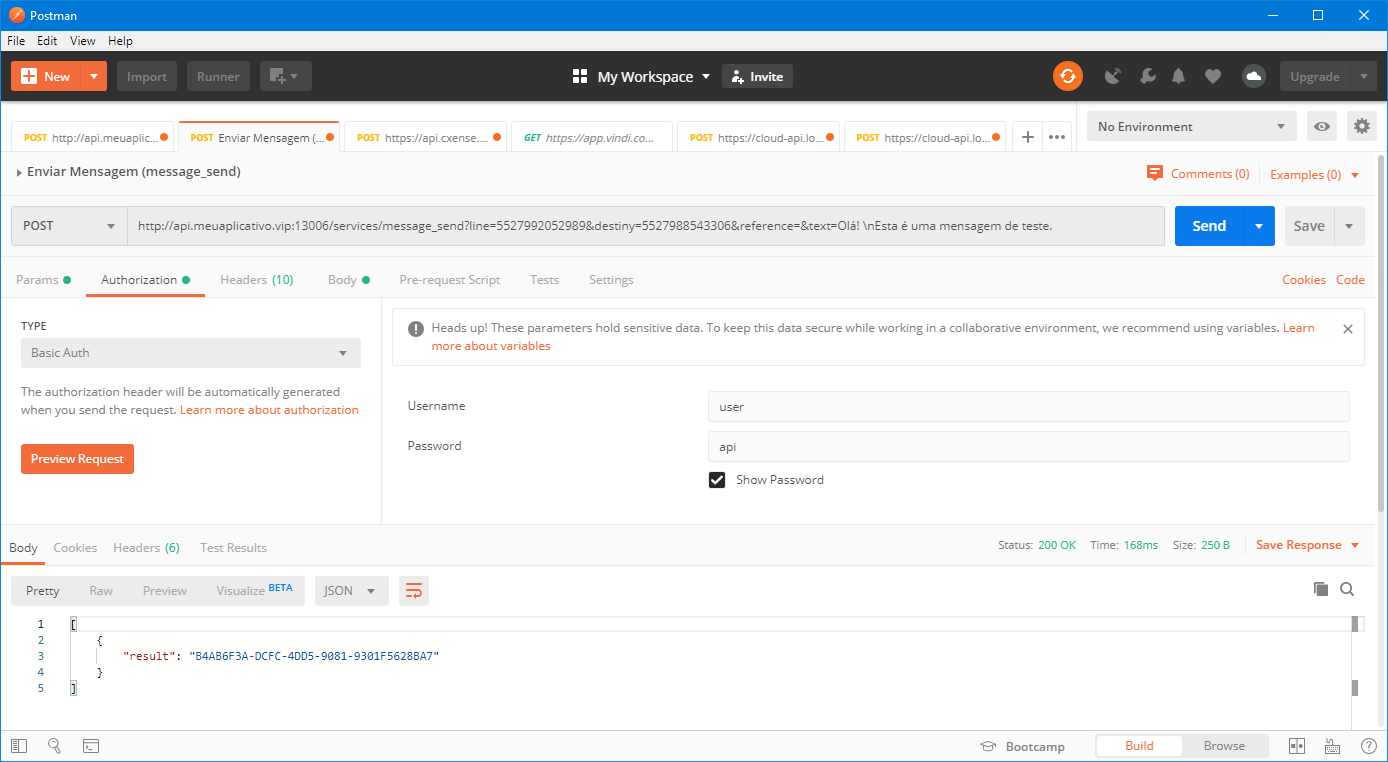Search the response with magnifier icon
Image resolution: width=1388 pixels, height=762 pixels.
point(1347,590)
